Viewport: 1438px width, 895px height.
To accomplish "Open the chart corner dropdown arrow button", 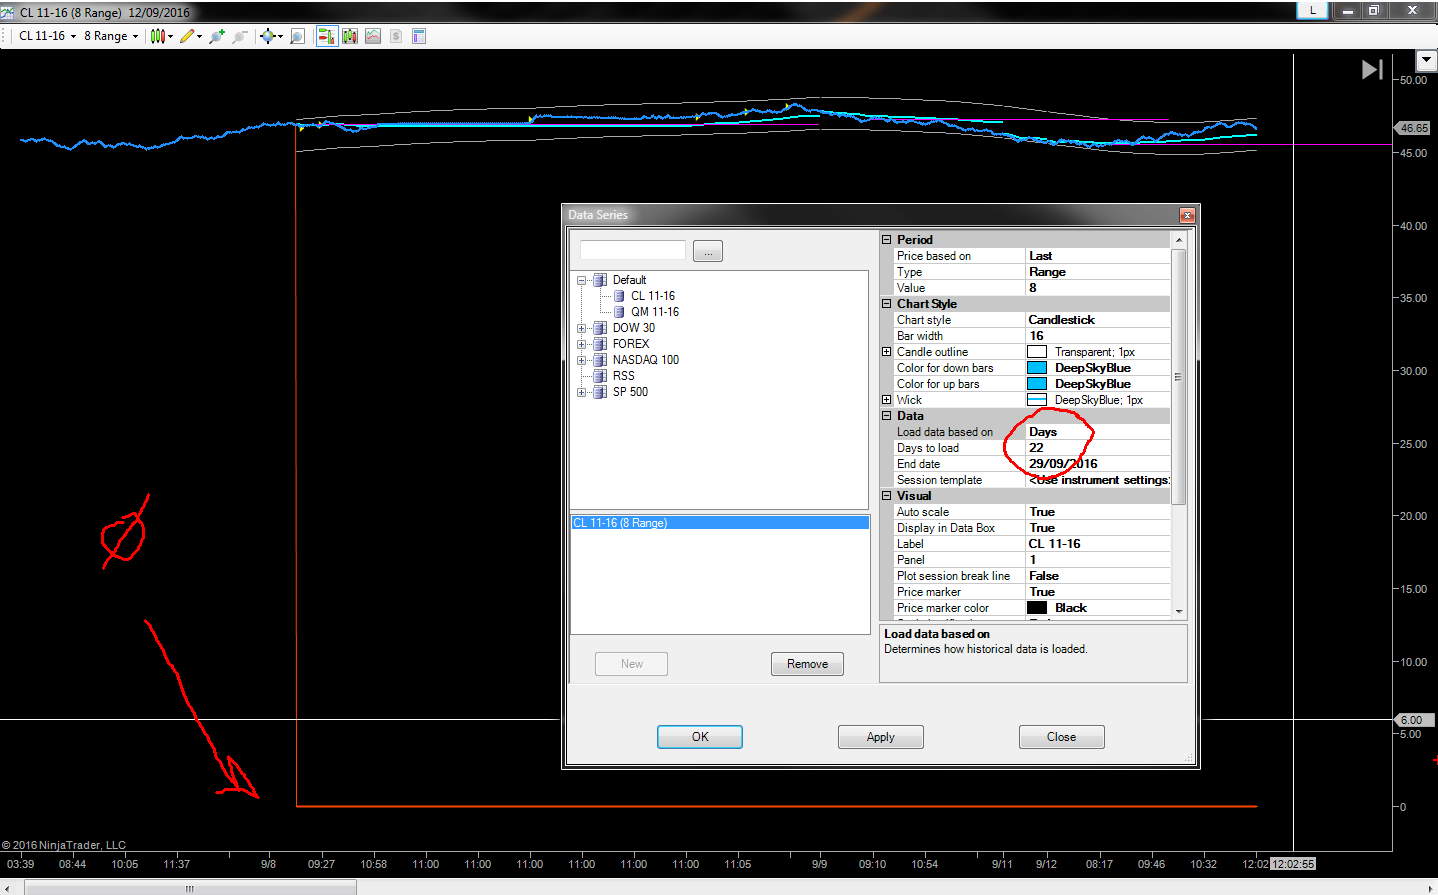I will pos(1427,60).
